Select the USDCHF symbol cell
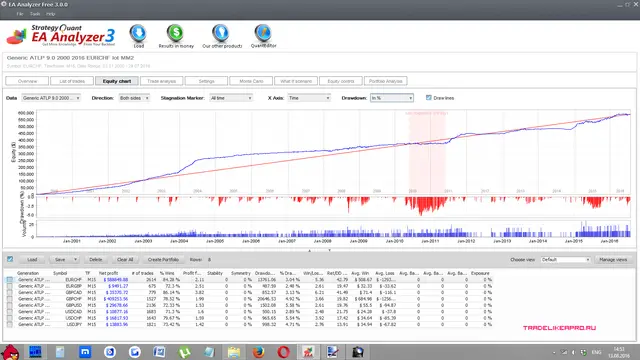Viewport: 640px width, 360px height. point(73,318)
